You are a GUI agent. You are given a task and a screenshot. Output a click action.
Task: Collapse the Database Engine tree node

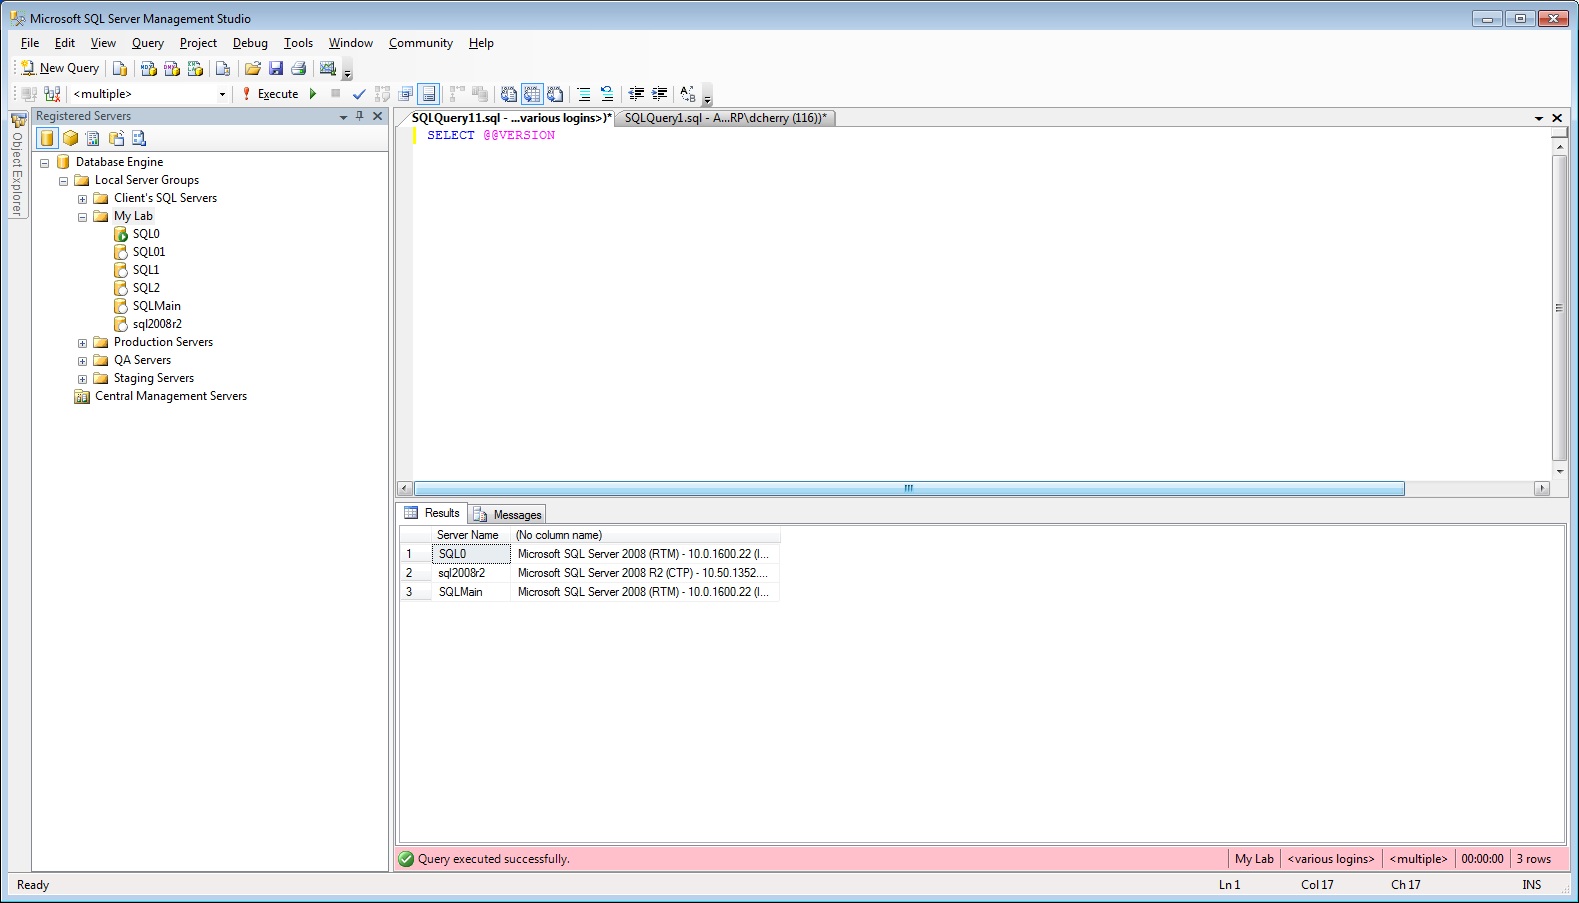[44, 163]
